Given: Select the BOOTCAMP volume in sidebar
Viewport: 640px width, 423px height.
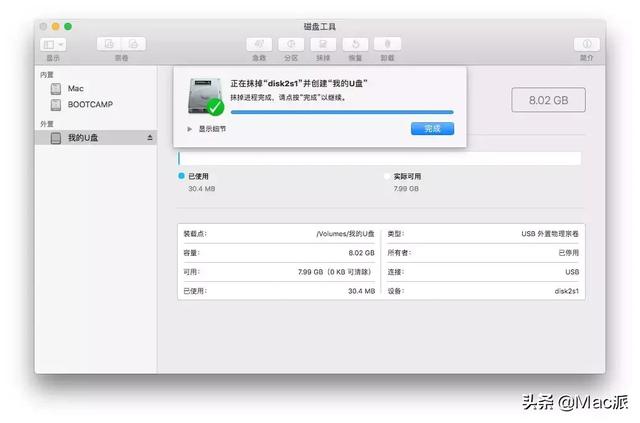Looking at the screenshot, I should (x=96, y=105).
